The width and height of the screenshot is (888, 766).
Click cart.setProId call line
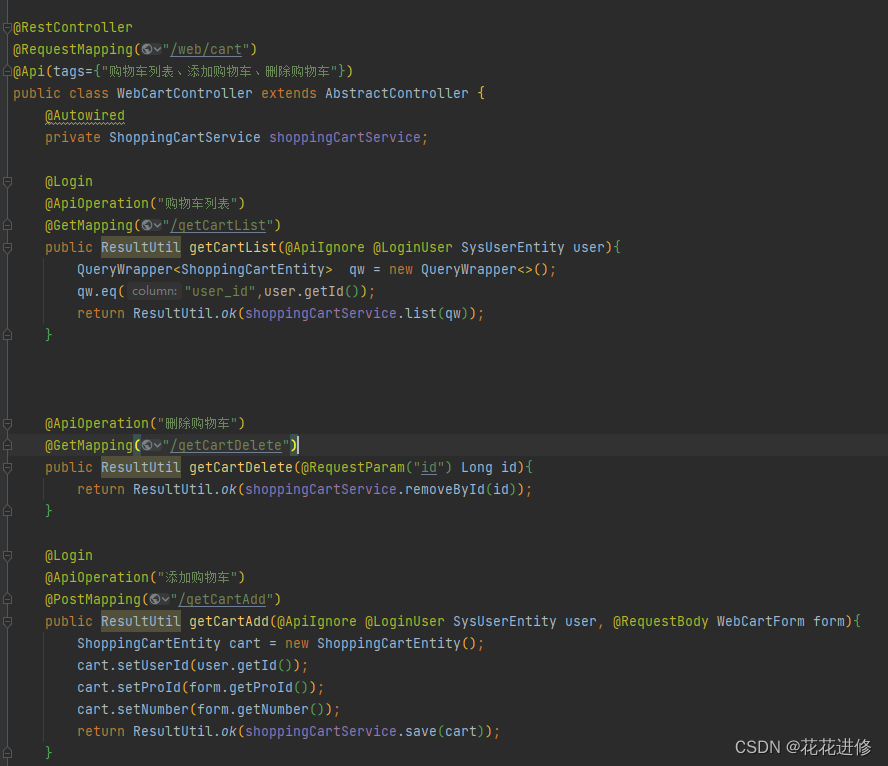pyautogui.click(x=200, y=687)
